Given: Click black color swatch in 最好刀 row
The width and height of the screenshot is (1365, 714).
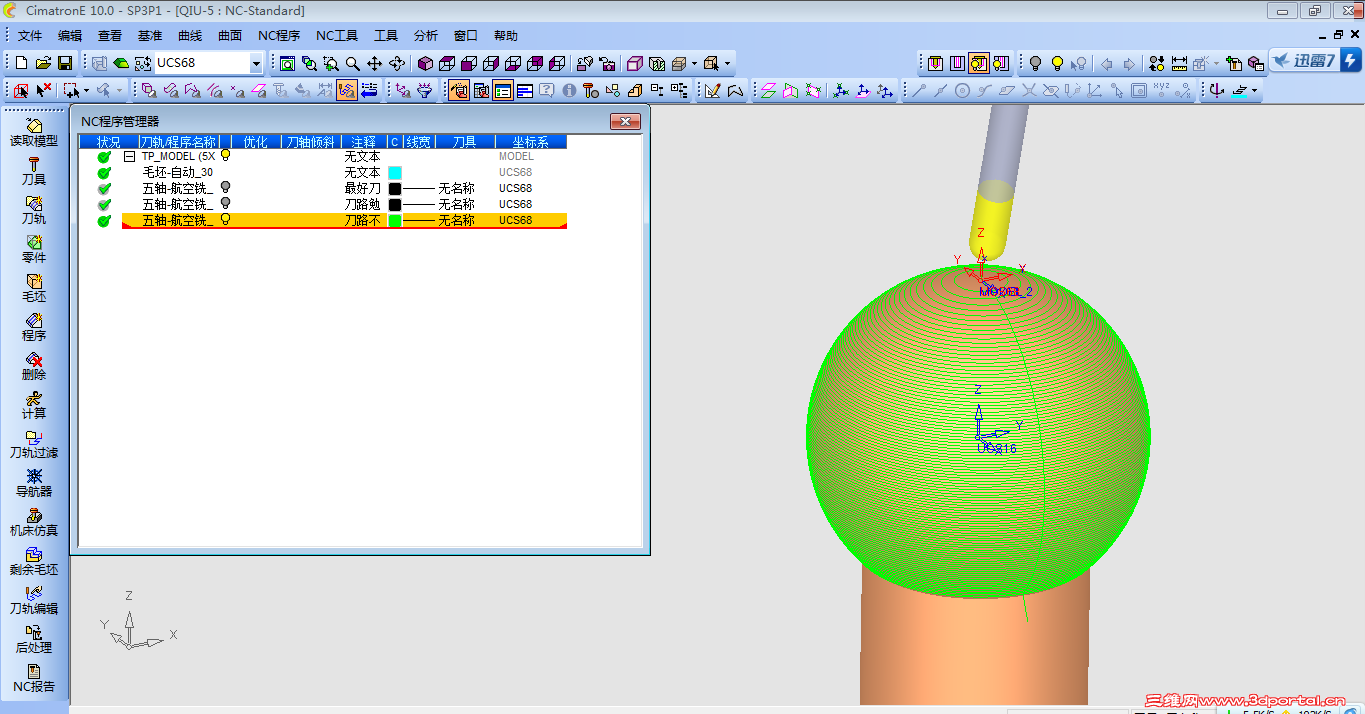Looking at the screenshot, I should [395, 188].
